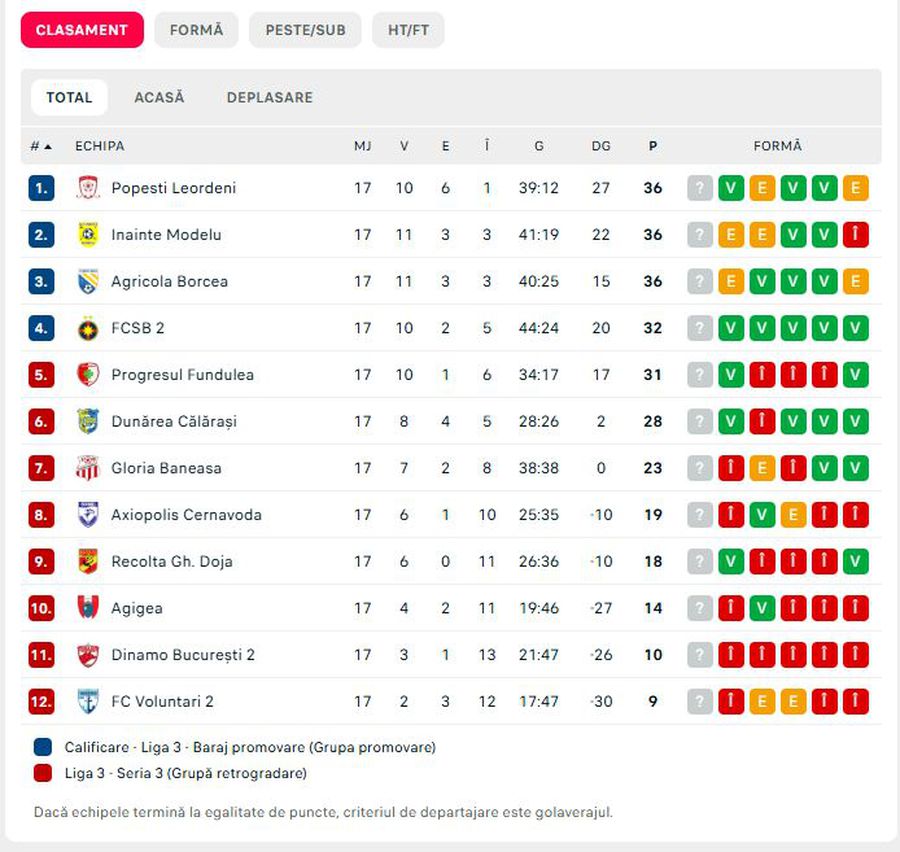The height and width of the screenshot is (852, 900).
Task: Click the gray question mark in Agigea's form
Action: tap(700, 608)
